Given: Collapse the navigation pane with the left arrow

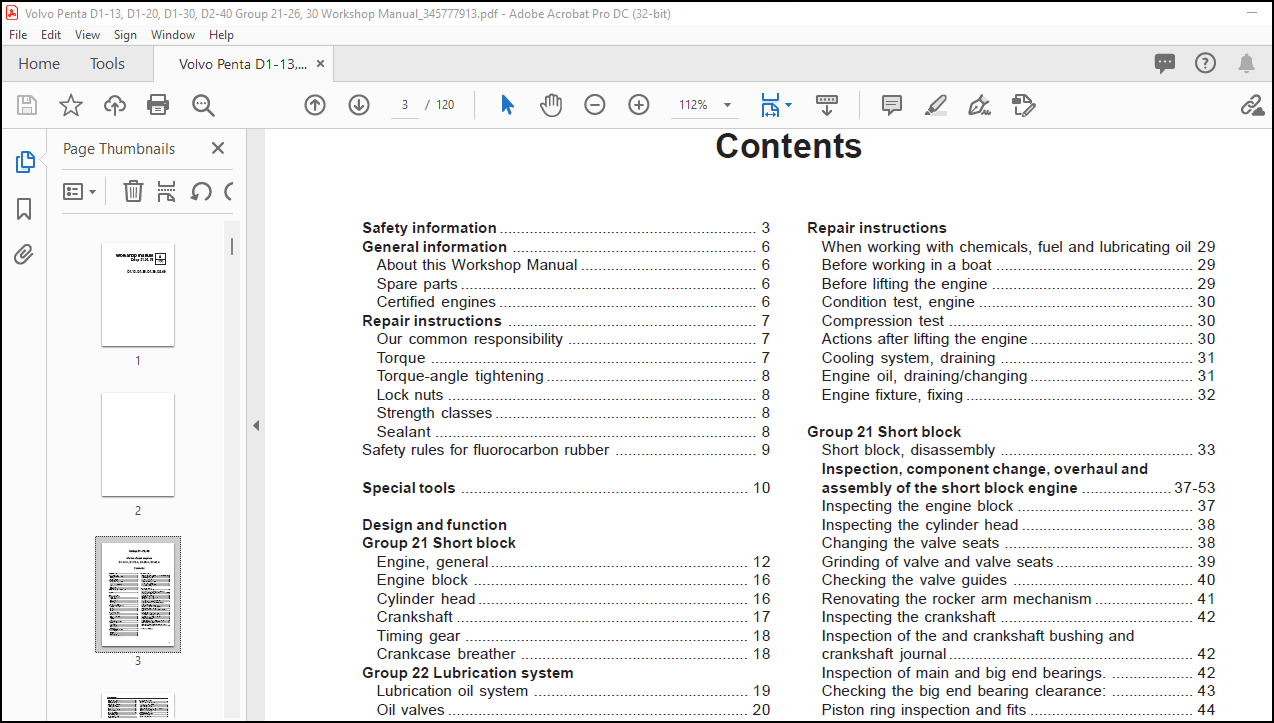Looking at the screenshot, I should point(255,425).
